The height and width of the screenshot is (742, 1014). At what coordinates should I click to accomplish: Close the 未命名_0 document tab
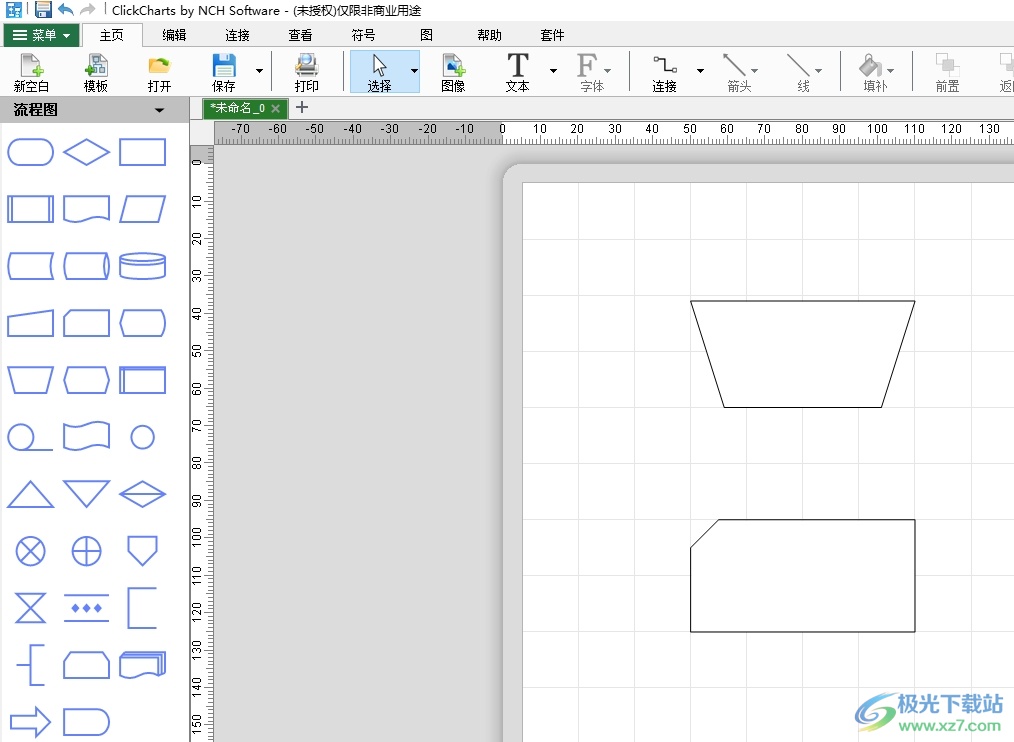point(275,108)
